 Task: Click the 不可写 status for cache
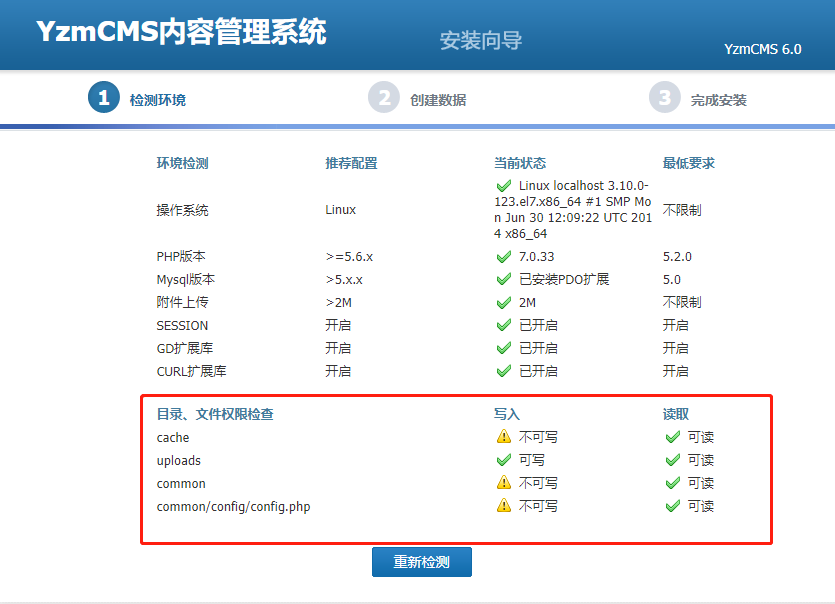click(538, 437)
